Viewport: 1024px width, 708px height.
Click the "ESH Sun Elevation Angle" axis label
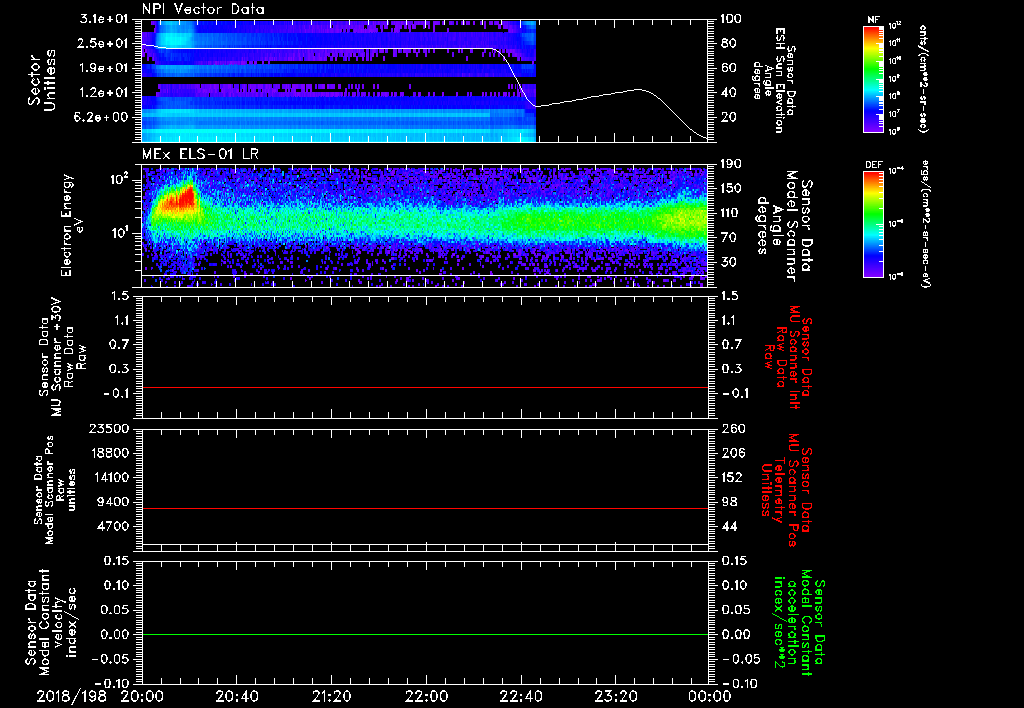(775, 80)
